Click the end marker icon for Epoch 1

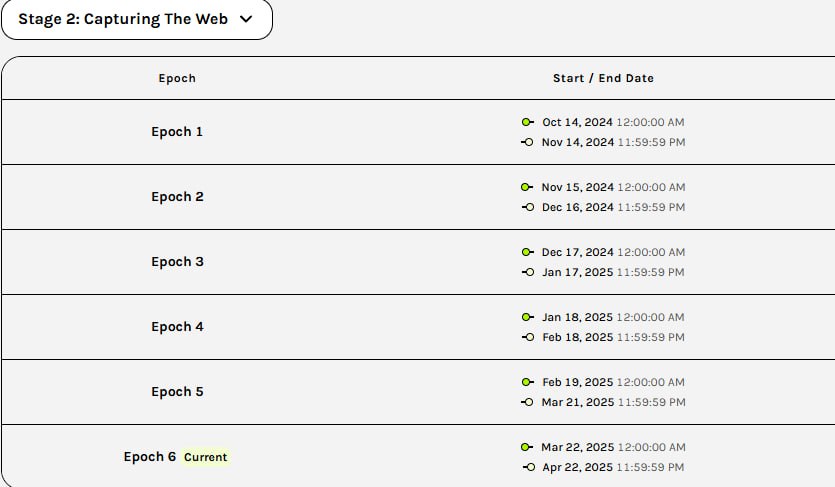[x=527, y=142]
